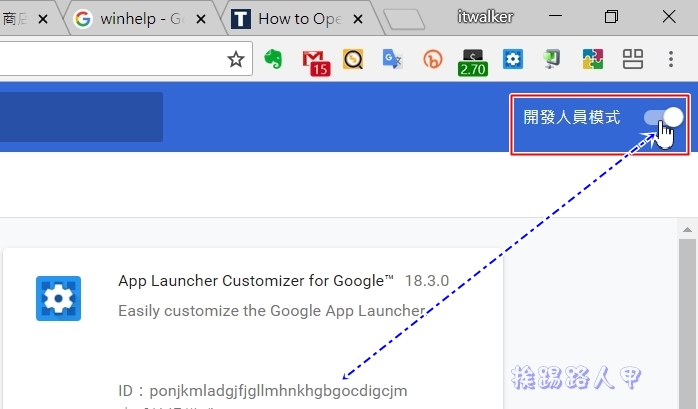Close the winhelp Google tab
The width and height of the screenshot is (698, 409).
(x=201, y=19)
